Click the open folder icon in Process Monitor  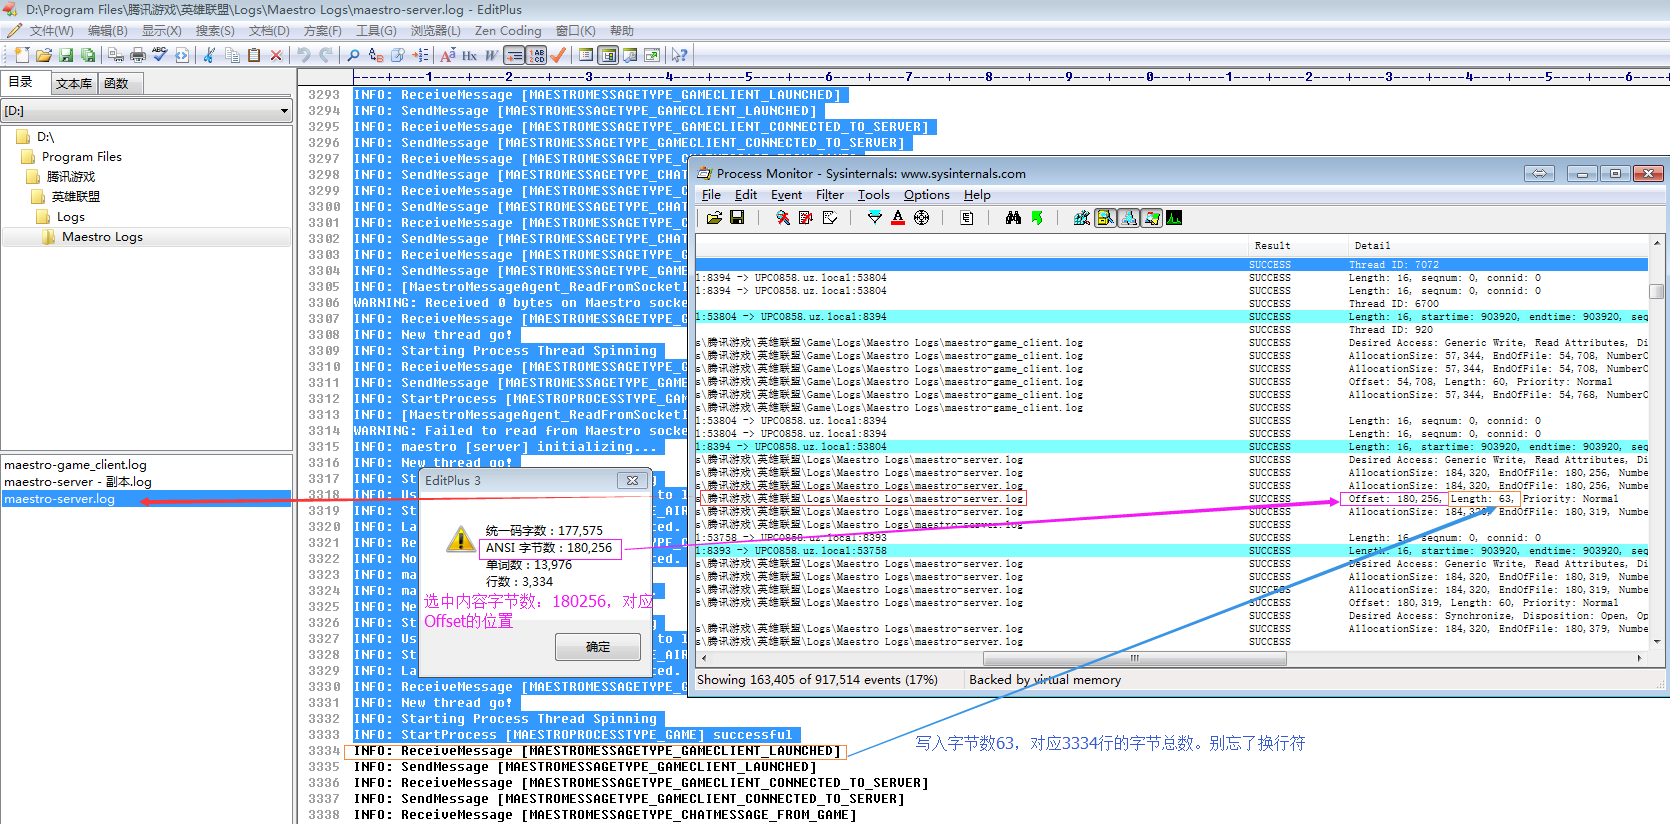tap(714, 217)
